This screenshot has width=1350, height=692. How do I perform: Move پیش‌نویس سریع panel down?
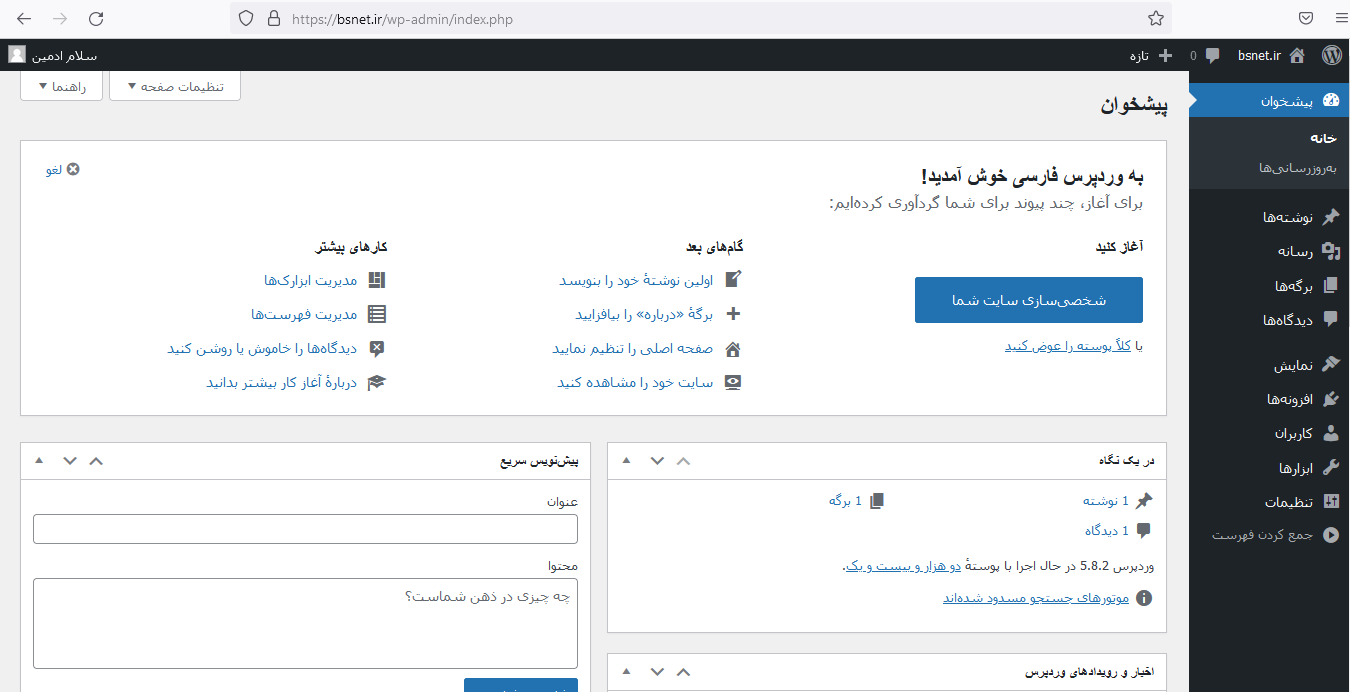pos(69,460)
